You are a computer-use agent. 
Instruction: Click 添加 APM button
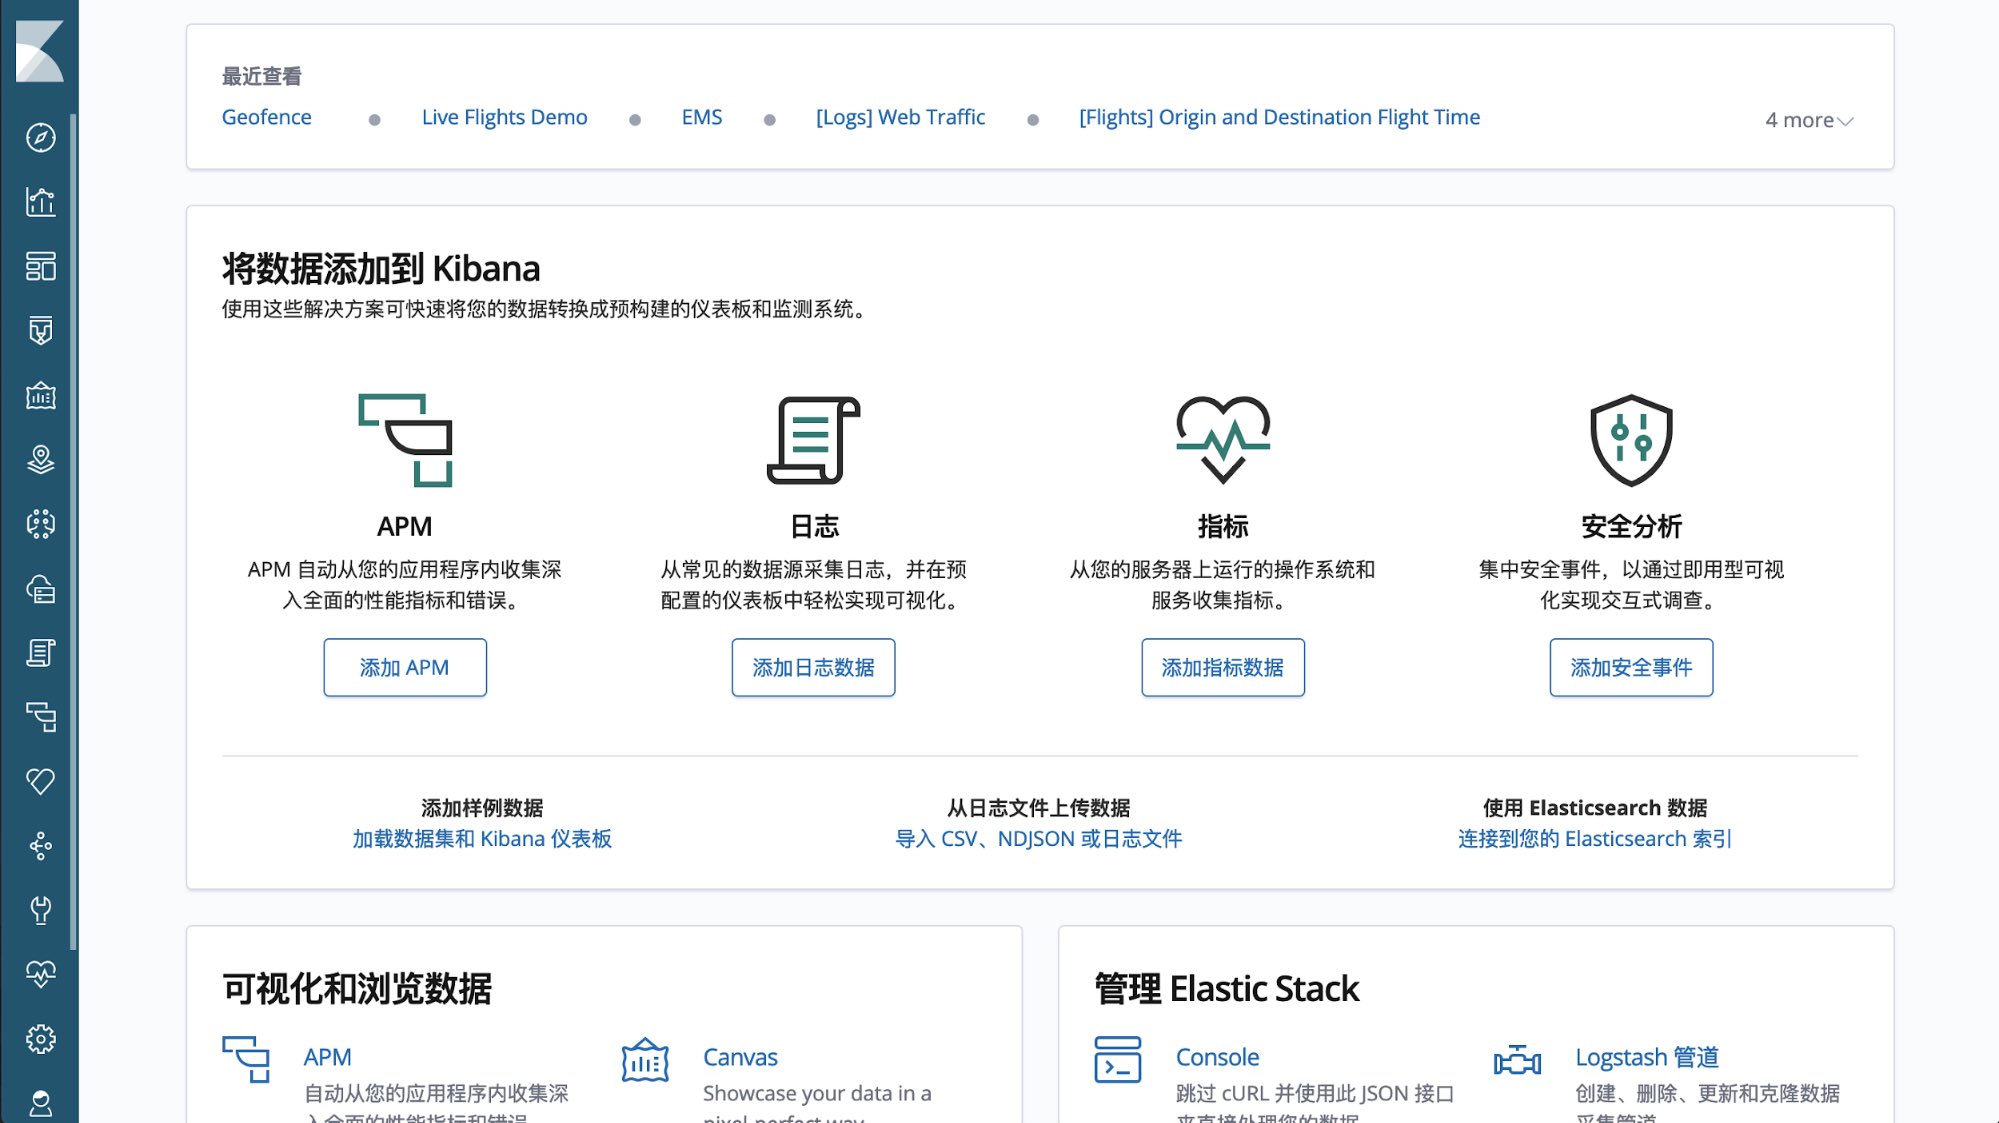(405, 667)
